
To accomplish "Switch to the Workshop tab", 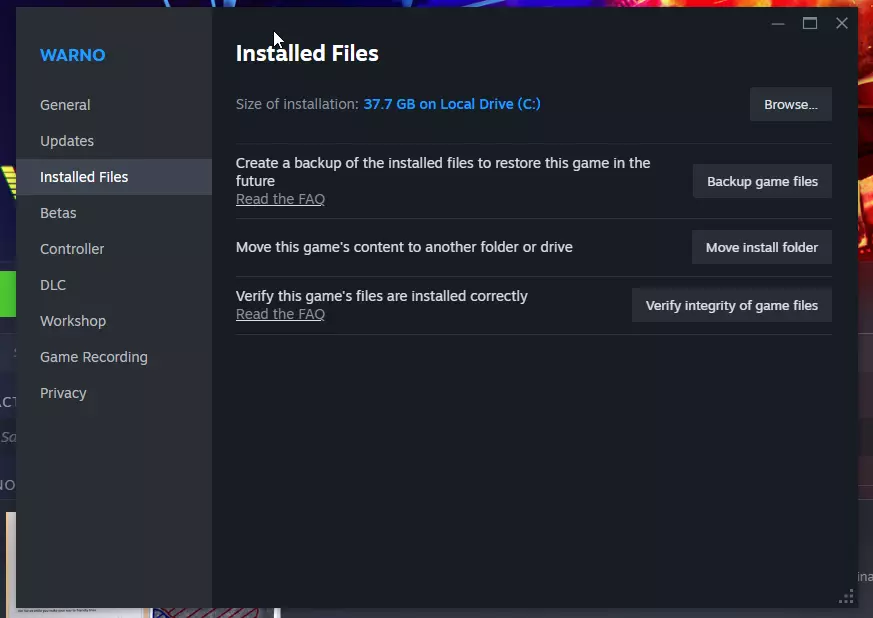I will [73, 321].
